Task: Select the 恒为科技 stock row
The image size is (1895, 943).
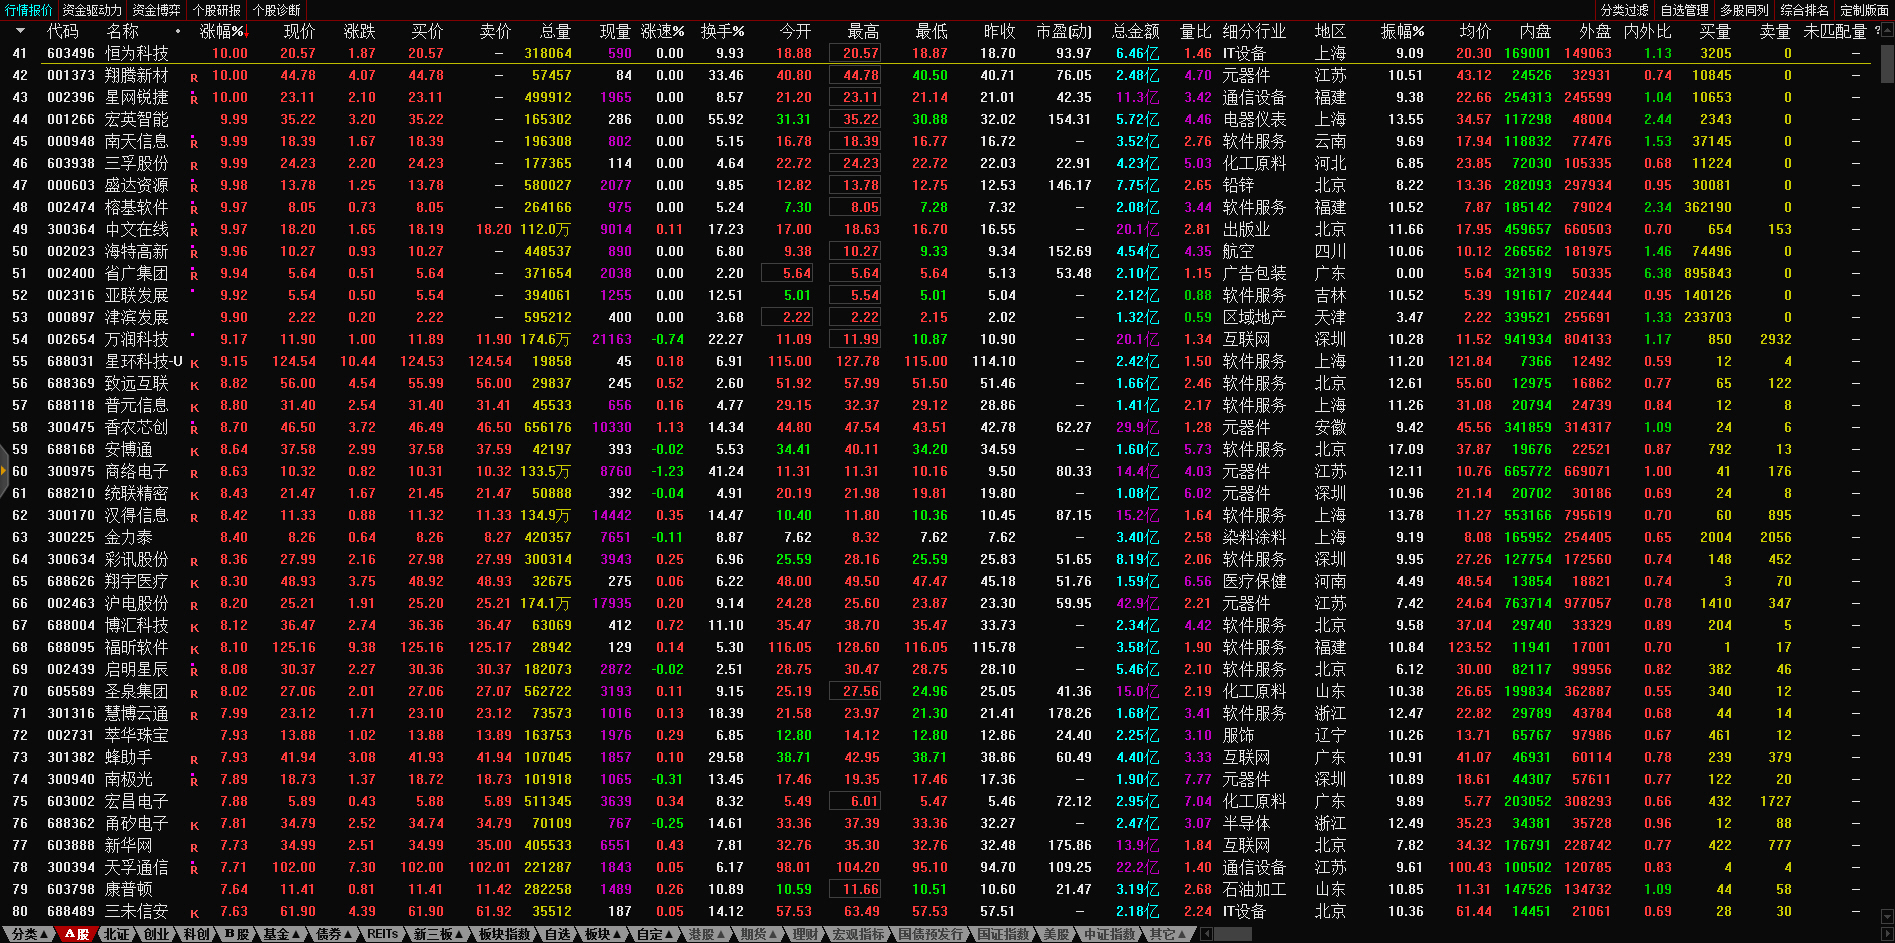Action: point(137,53)
